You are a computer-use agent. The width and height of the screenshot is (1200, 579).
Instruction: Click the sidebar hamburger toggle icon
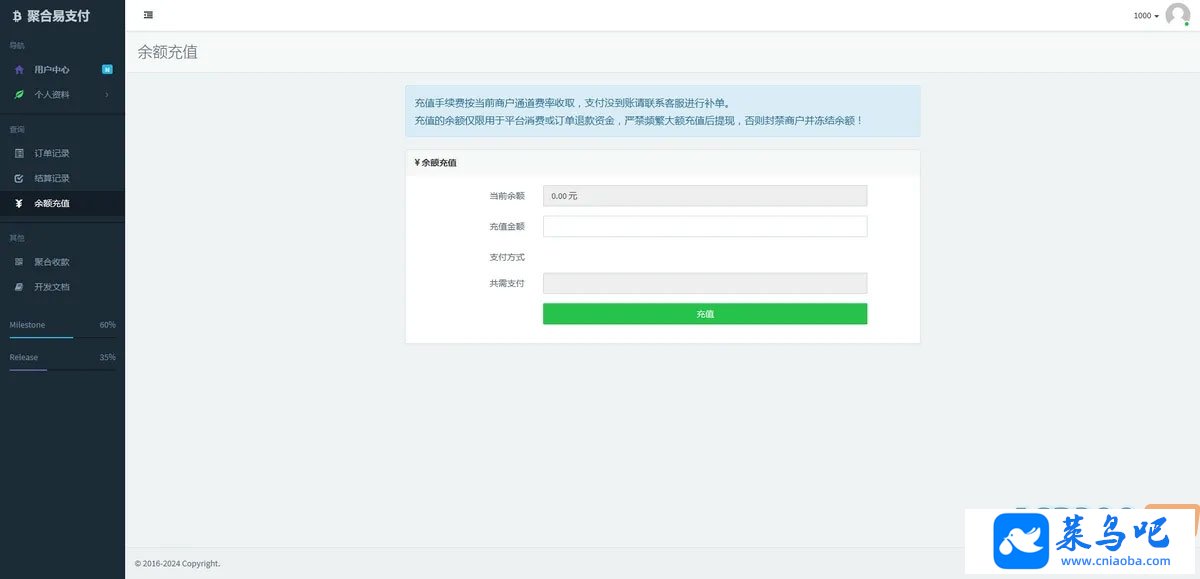(148, 15)
